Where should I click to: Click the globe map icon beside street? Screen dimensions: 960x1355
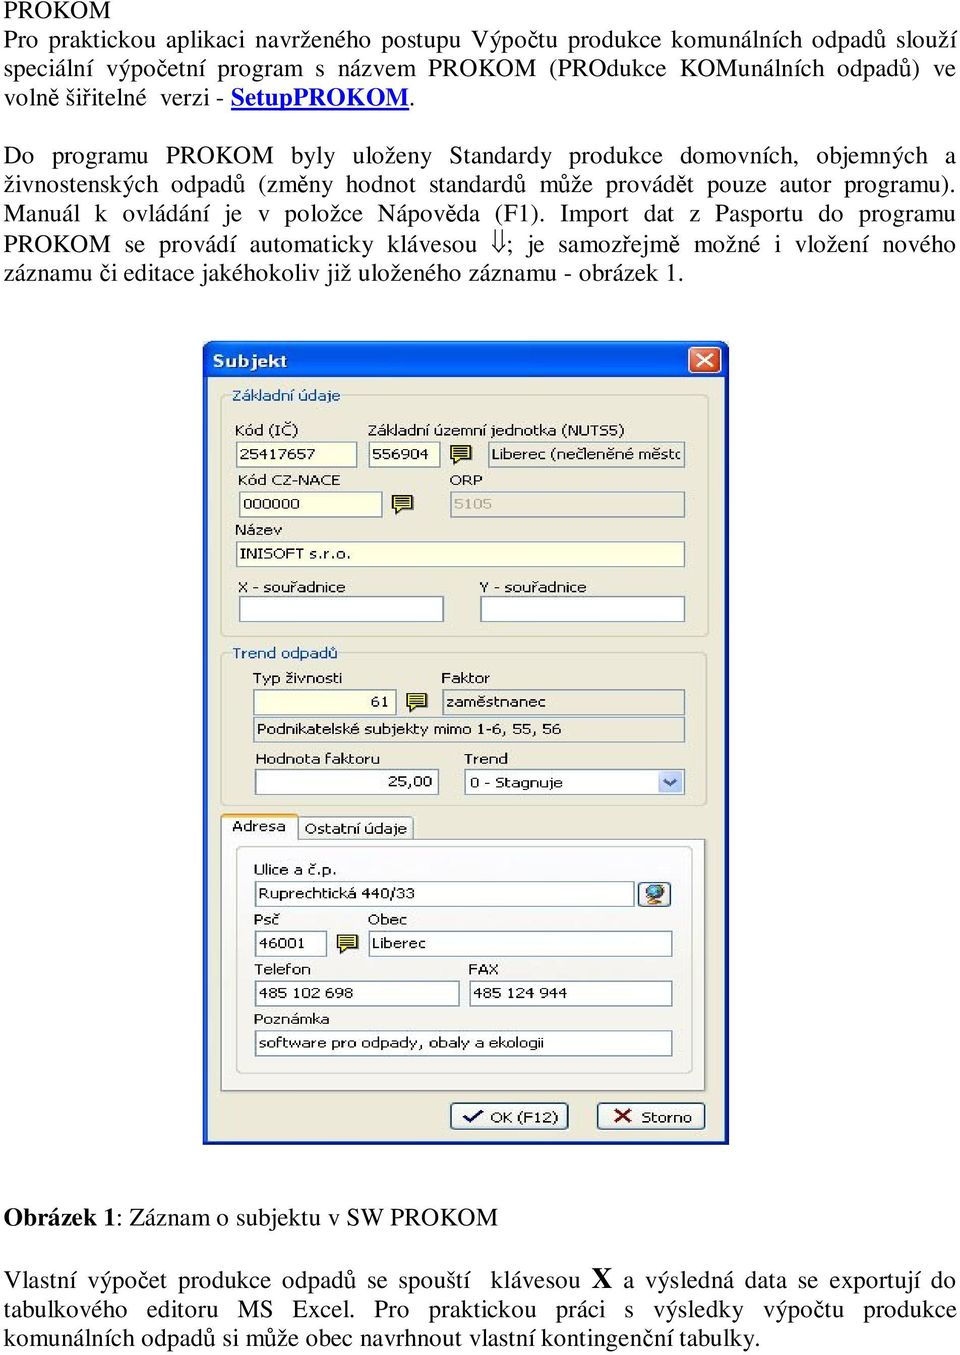(x=654, y=893)
